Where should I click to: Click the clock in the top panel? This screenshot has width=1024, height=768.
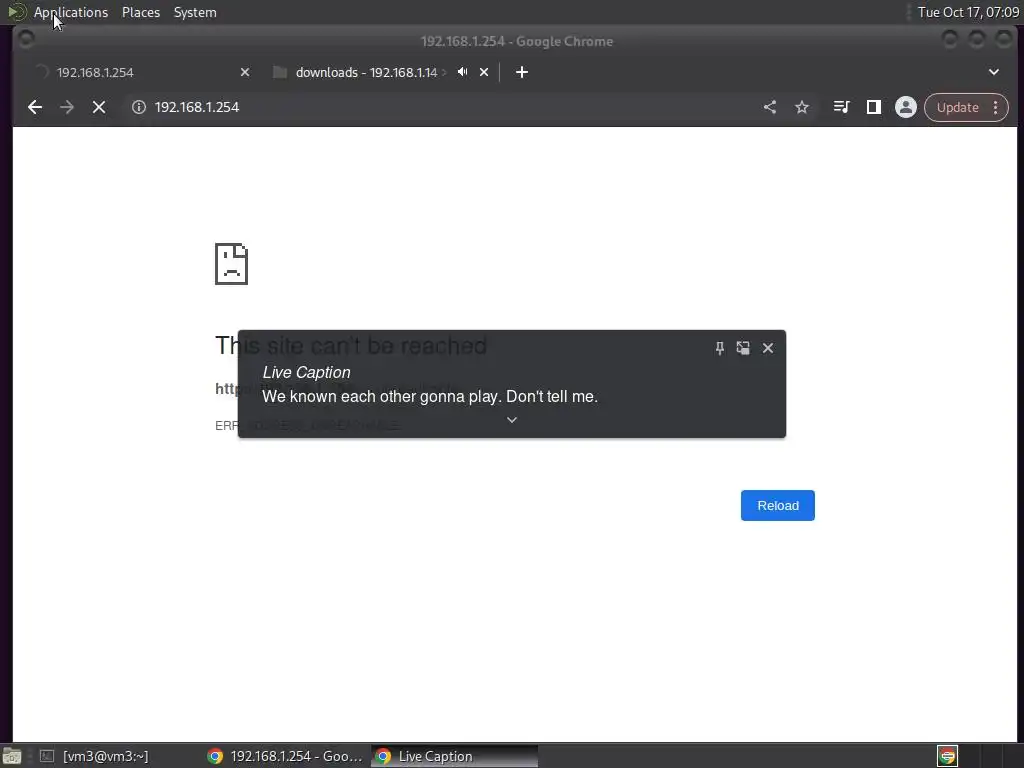pyautogui.click(x=968, y=12)
